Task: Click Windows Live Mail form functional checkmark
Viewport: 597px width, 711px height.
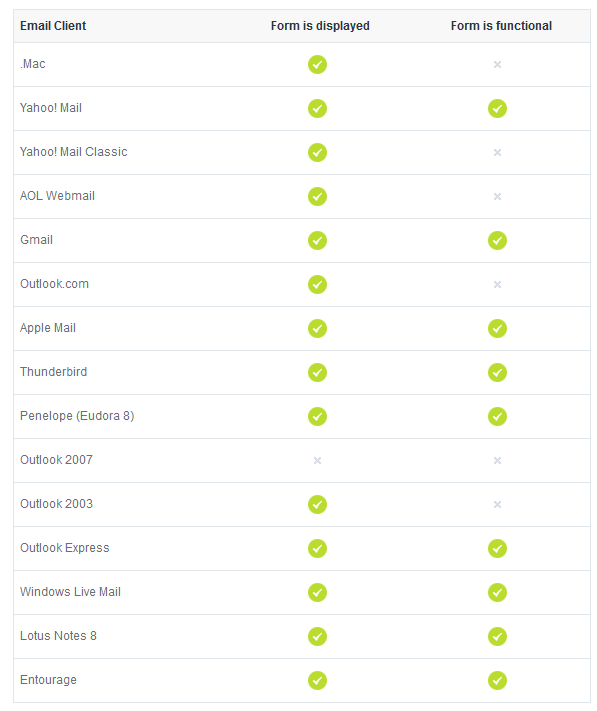Action: [x=497, y=592]
